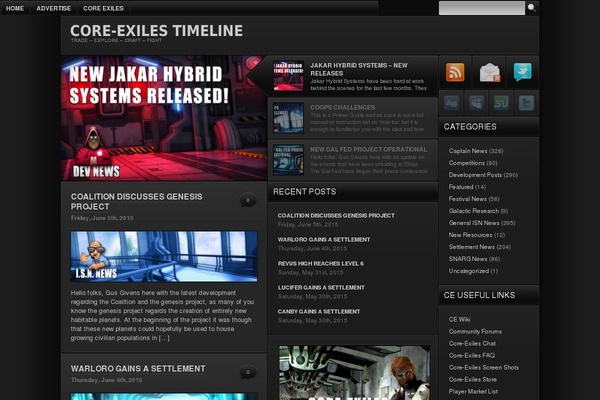
Task: Visit the Player Market List link
Action: tap(473, 391)
